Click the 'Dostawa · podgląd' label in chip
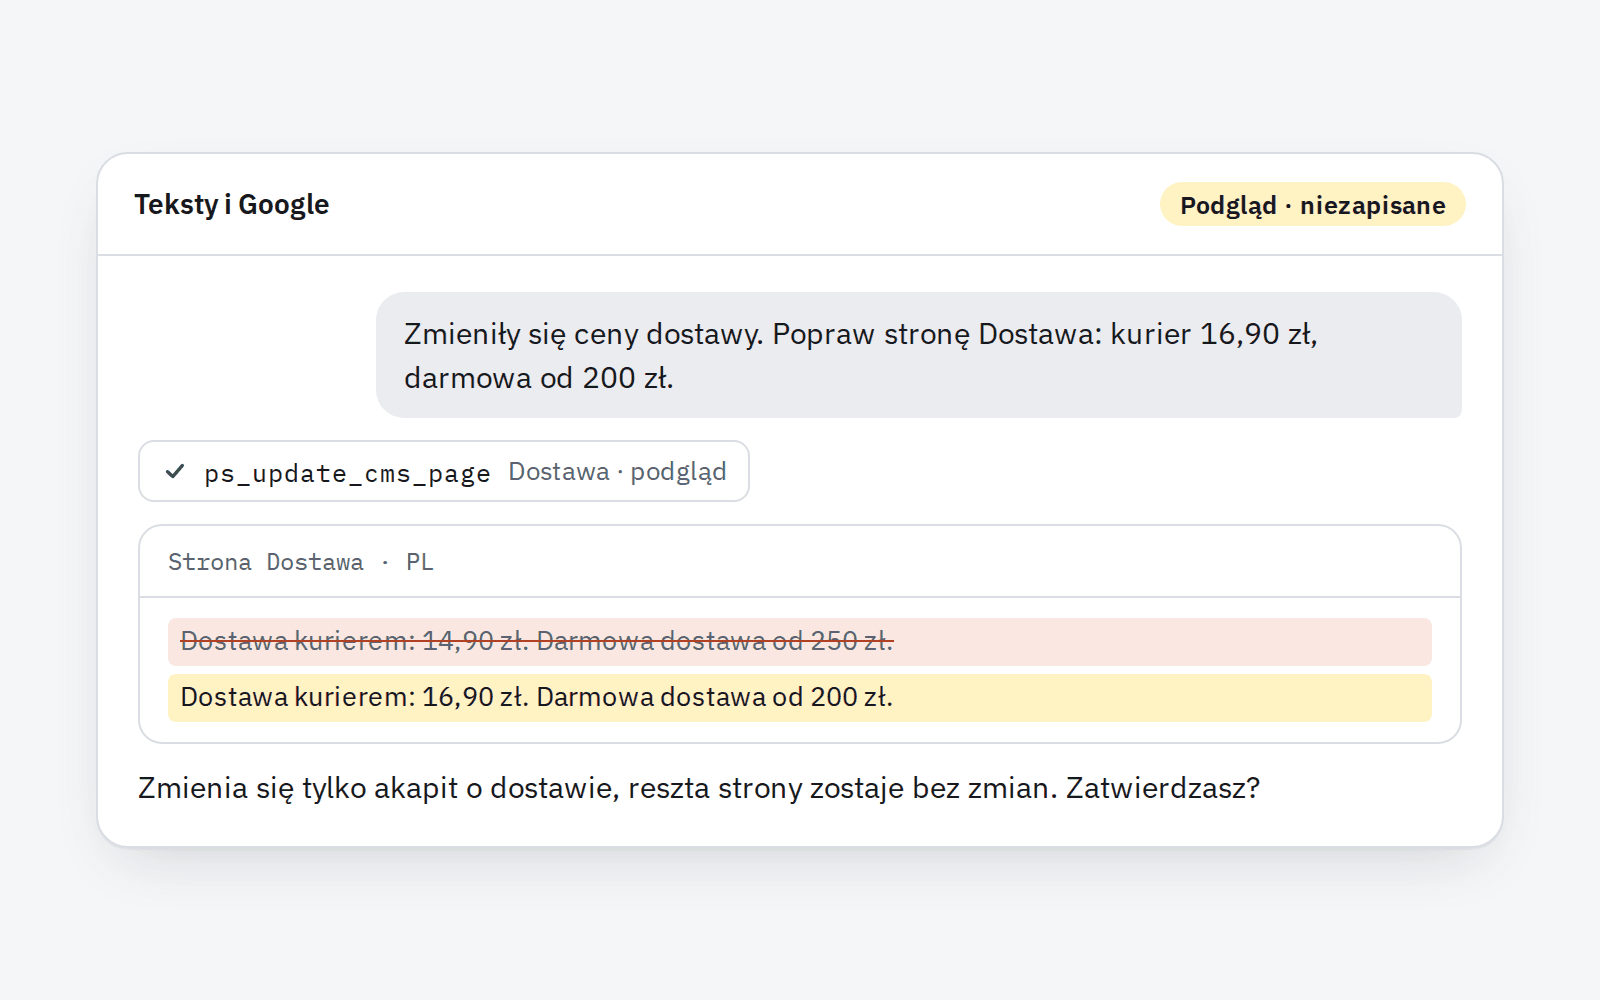The width and height of the screenshot is (1600, 1000). (617, 472)
